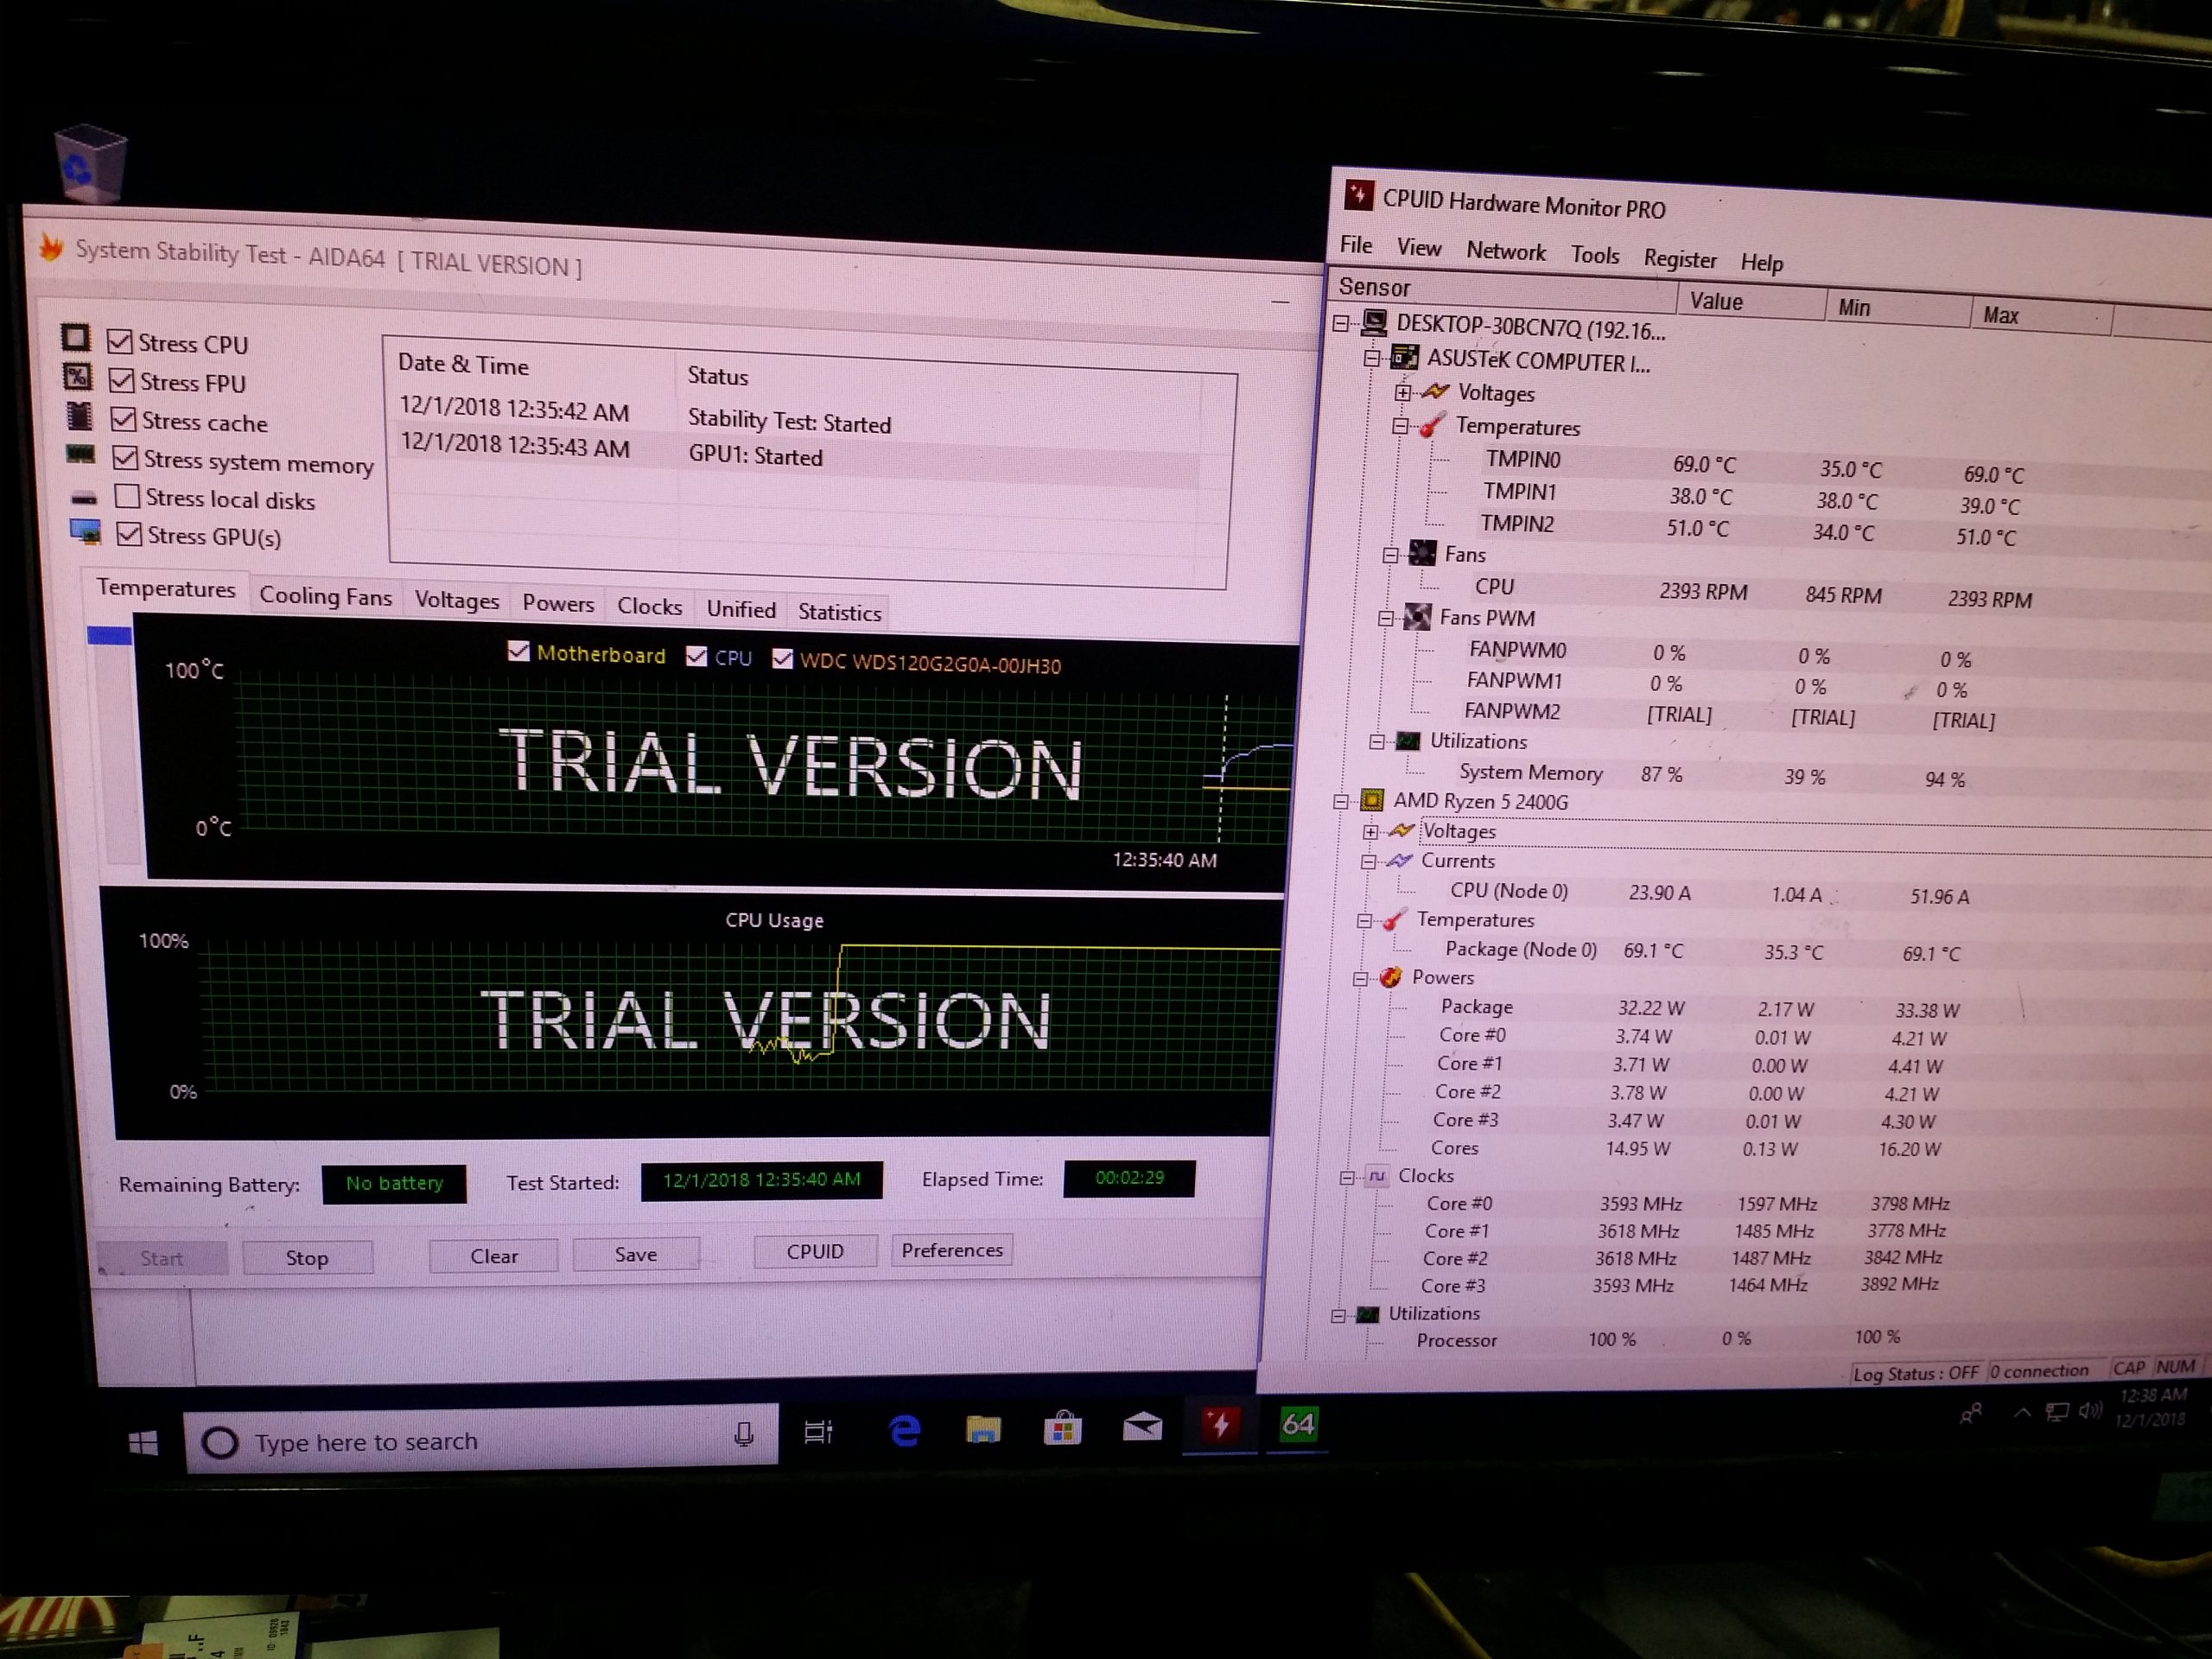Click the Fans PWM node icon
The width and height of the screenshot is (2212, 1659).
pyautogui.click(x=1417, y=617)
